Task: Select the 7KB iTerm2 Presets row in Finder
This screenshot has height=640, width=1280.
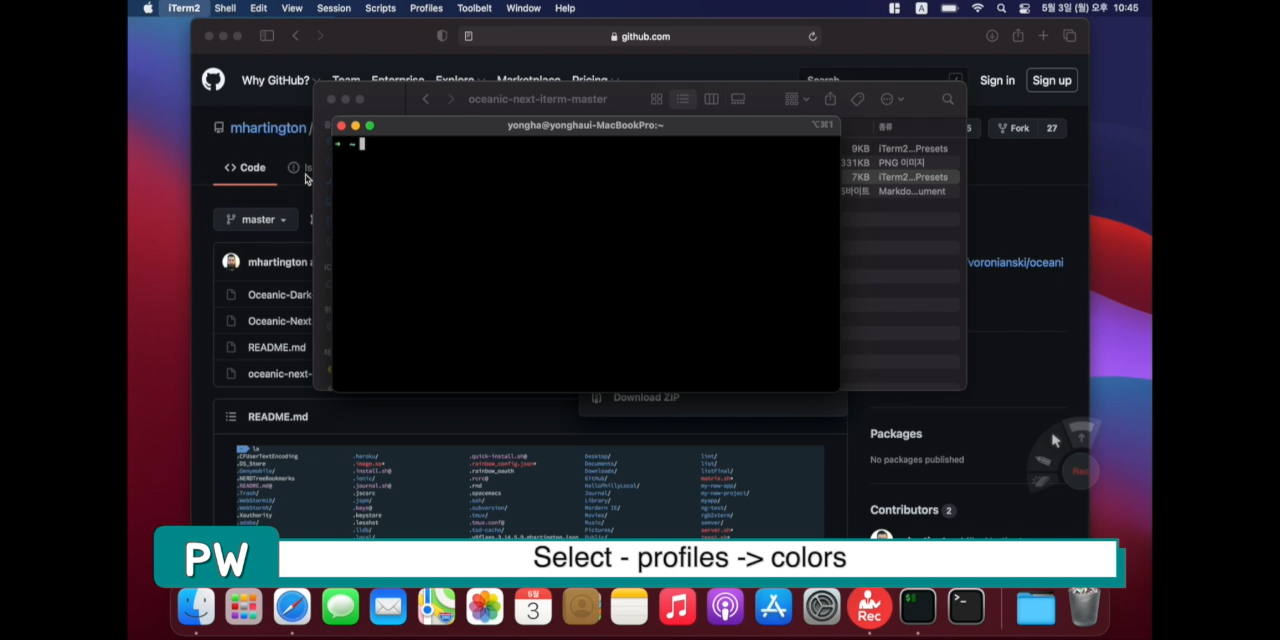Action: tap(900, 177)
